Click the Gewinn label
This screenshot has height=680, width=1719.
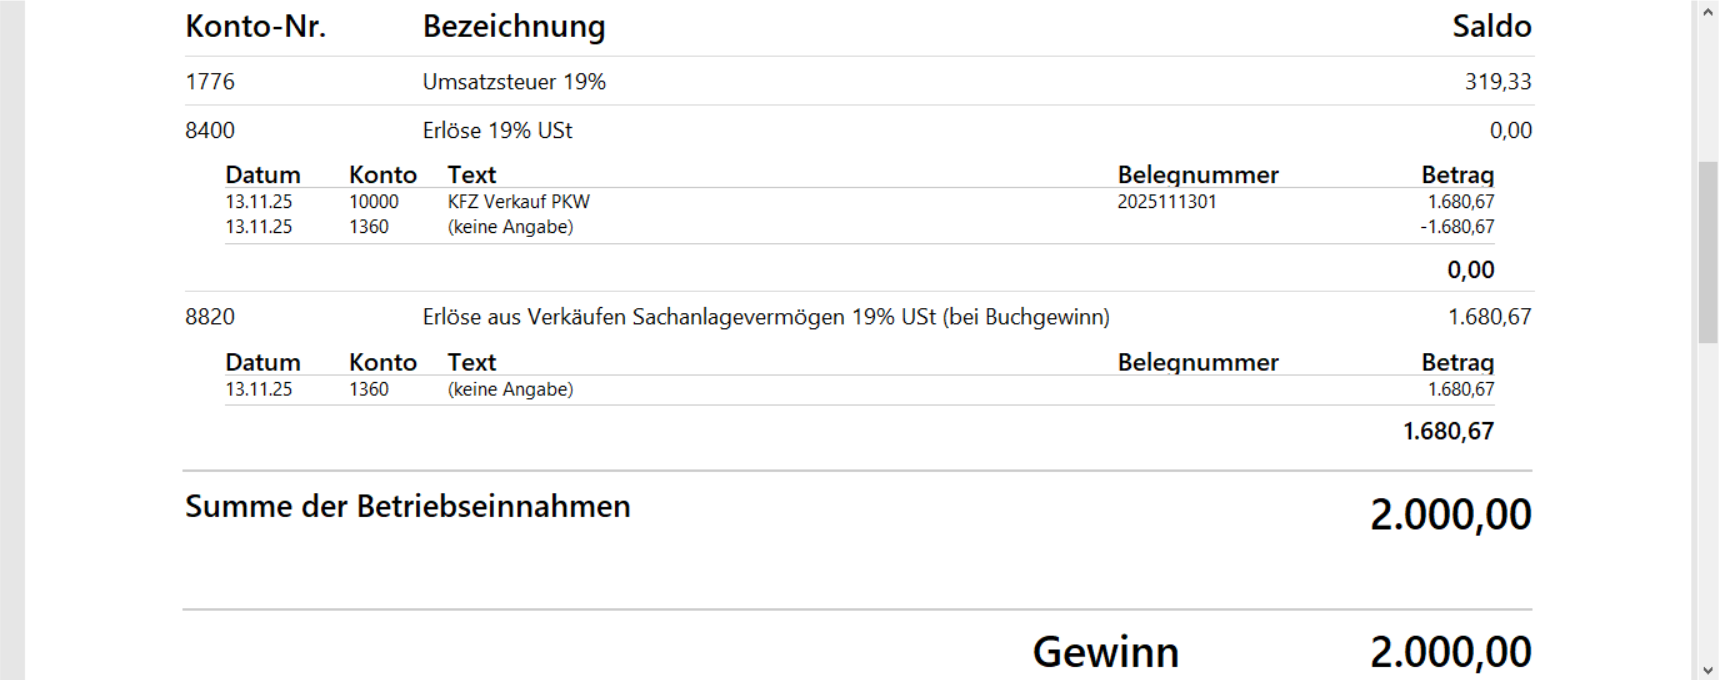coord(1105,652)
